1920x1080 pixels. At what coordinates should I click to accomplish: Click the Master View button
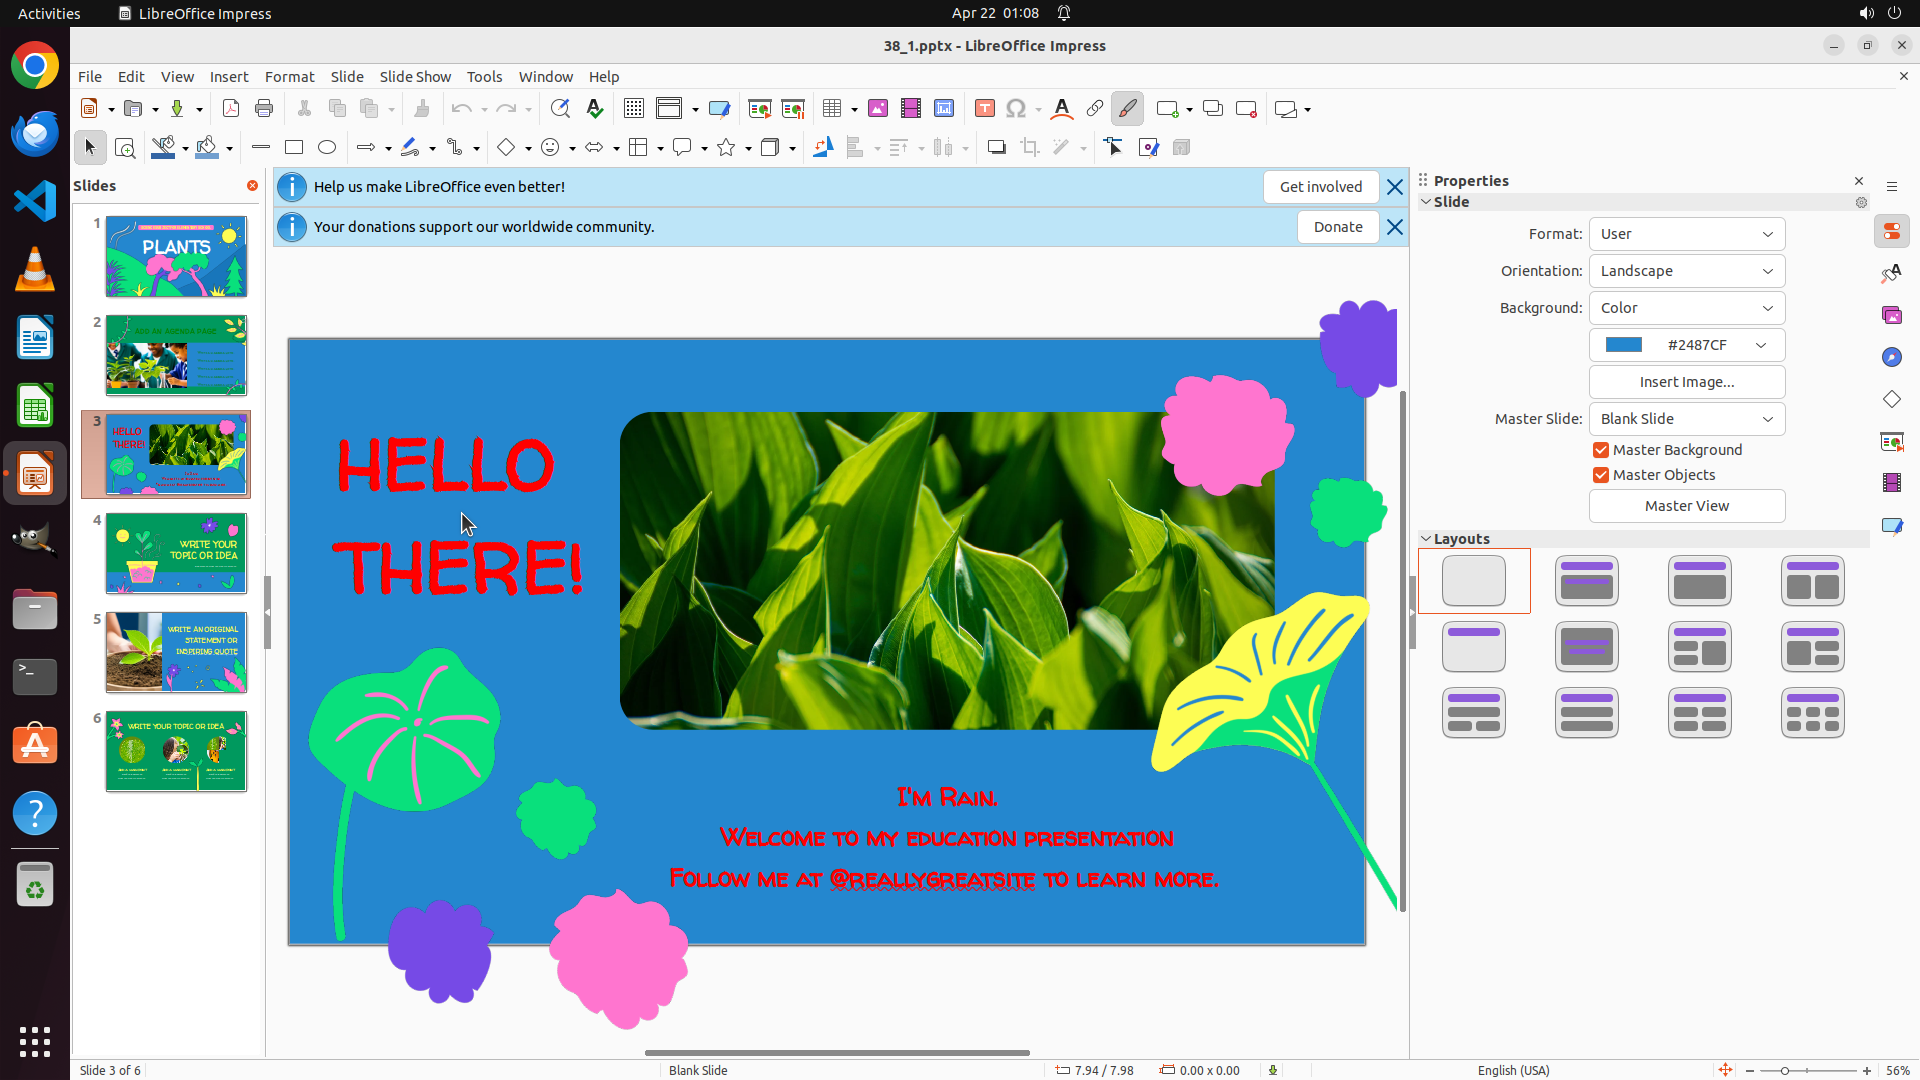pos(1686,506)
